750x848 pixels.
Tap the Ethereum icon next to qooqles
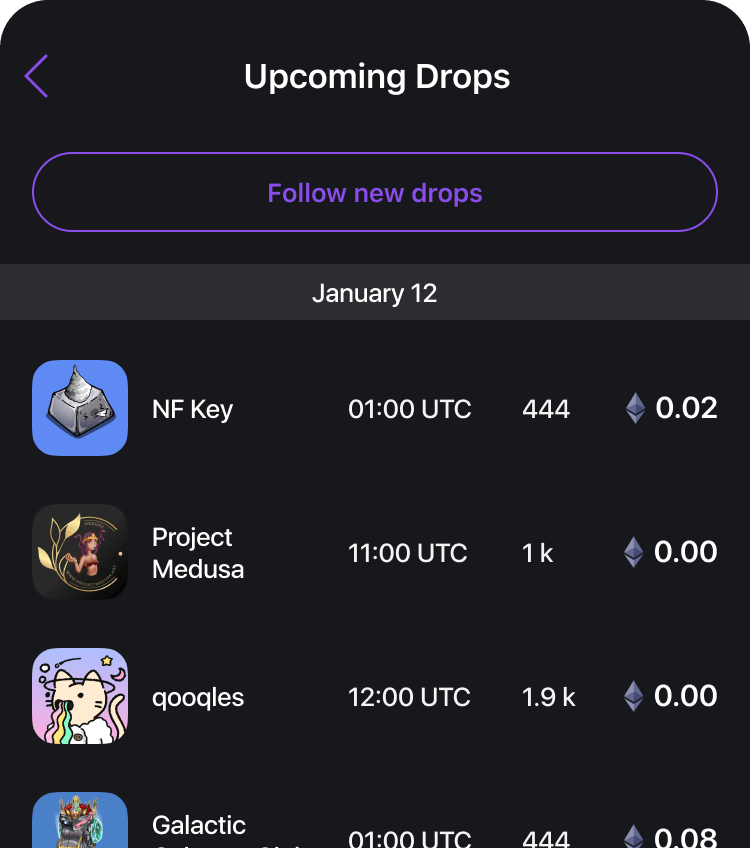pyautogui.click(x=634, y=696)
